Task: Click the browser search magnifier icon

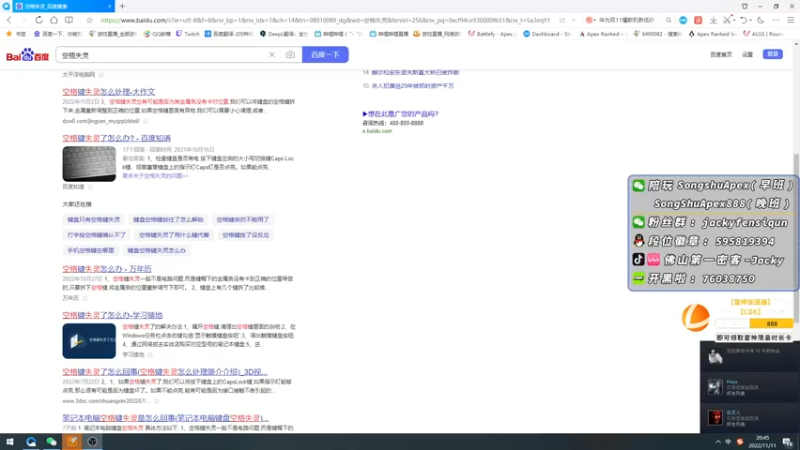Action: 668,20
